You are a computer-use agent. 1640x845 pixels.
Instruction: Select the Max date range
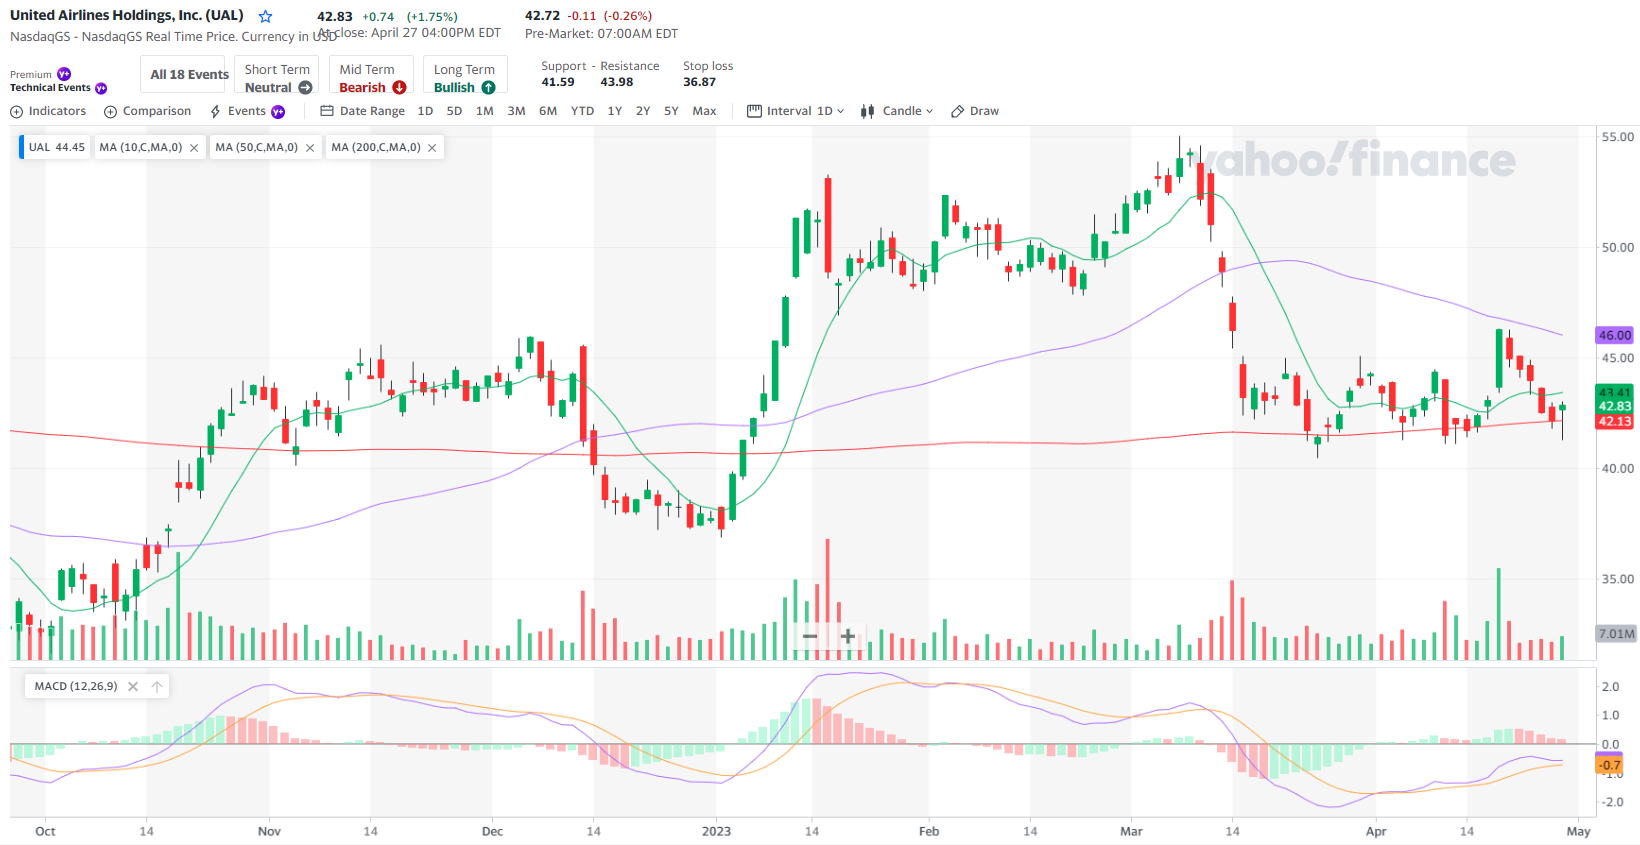coord(704,111)
